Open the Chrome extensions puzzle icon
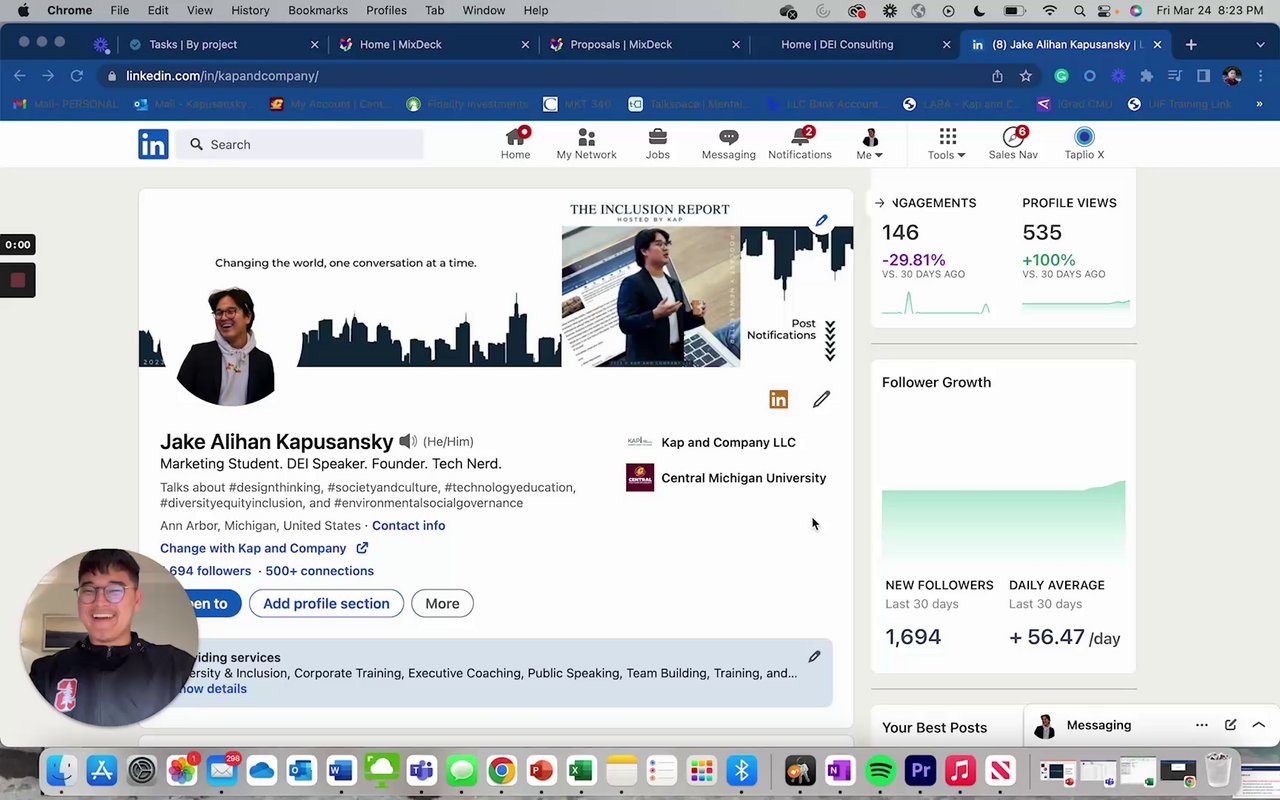The width and height of the screenshot is (1280, 800). 1147,76
